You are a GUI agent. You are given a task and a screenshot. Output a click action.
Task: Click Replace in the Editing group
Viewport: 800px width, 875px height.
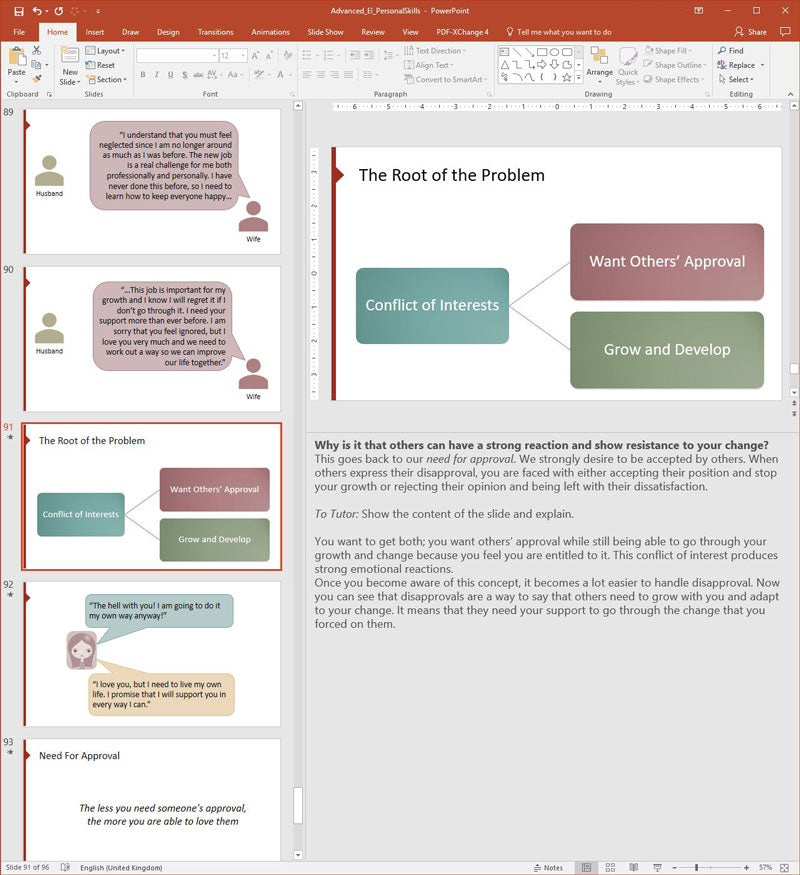click(x=741, y=65)
